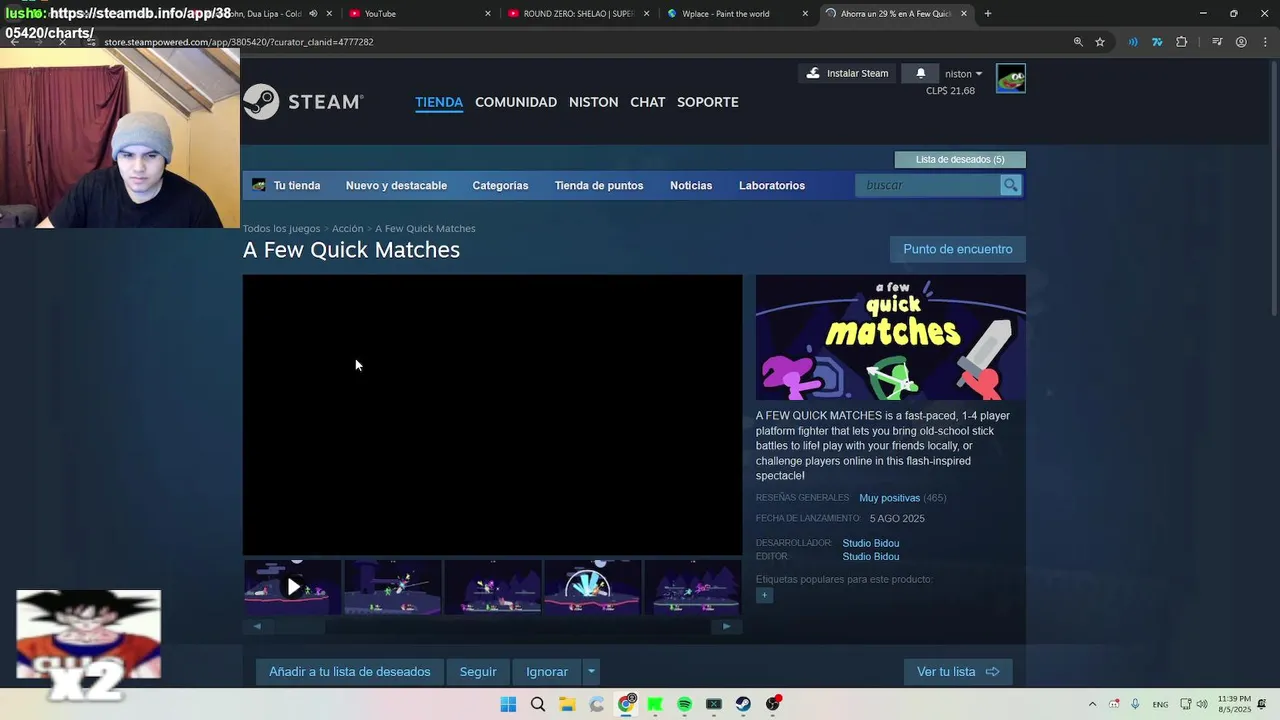
Task: Open the Steam app in taskbar
Action: pyautogui.click(x=743, y=704)
